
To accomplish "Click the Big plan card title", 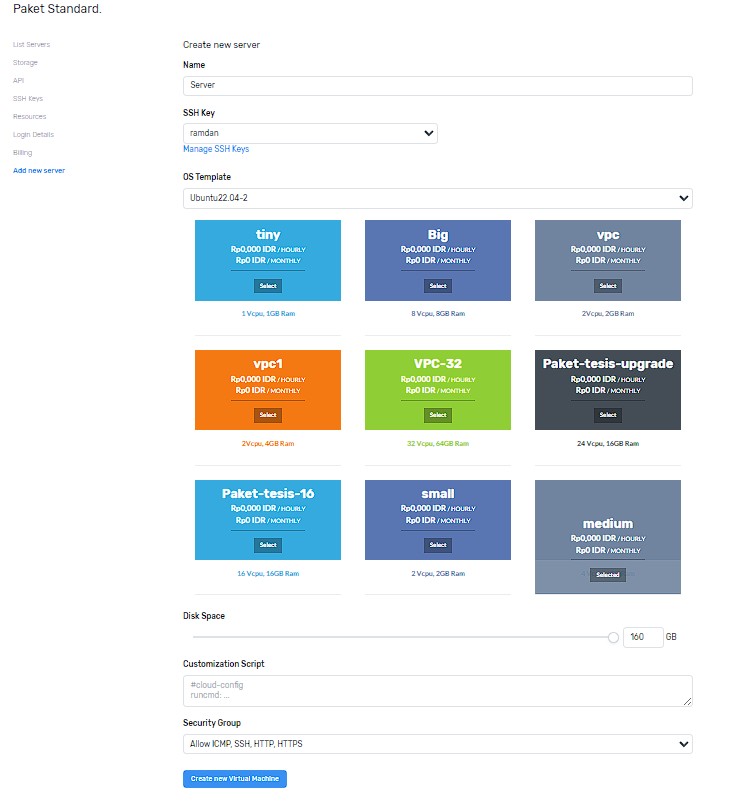I will pyautogui.click(x=438, y=235).
